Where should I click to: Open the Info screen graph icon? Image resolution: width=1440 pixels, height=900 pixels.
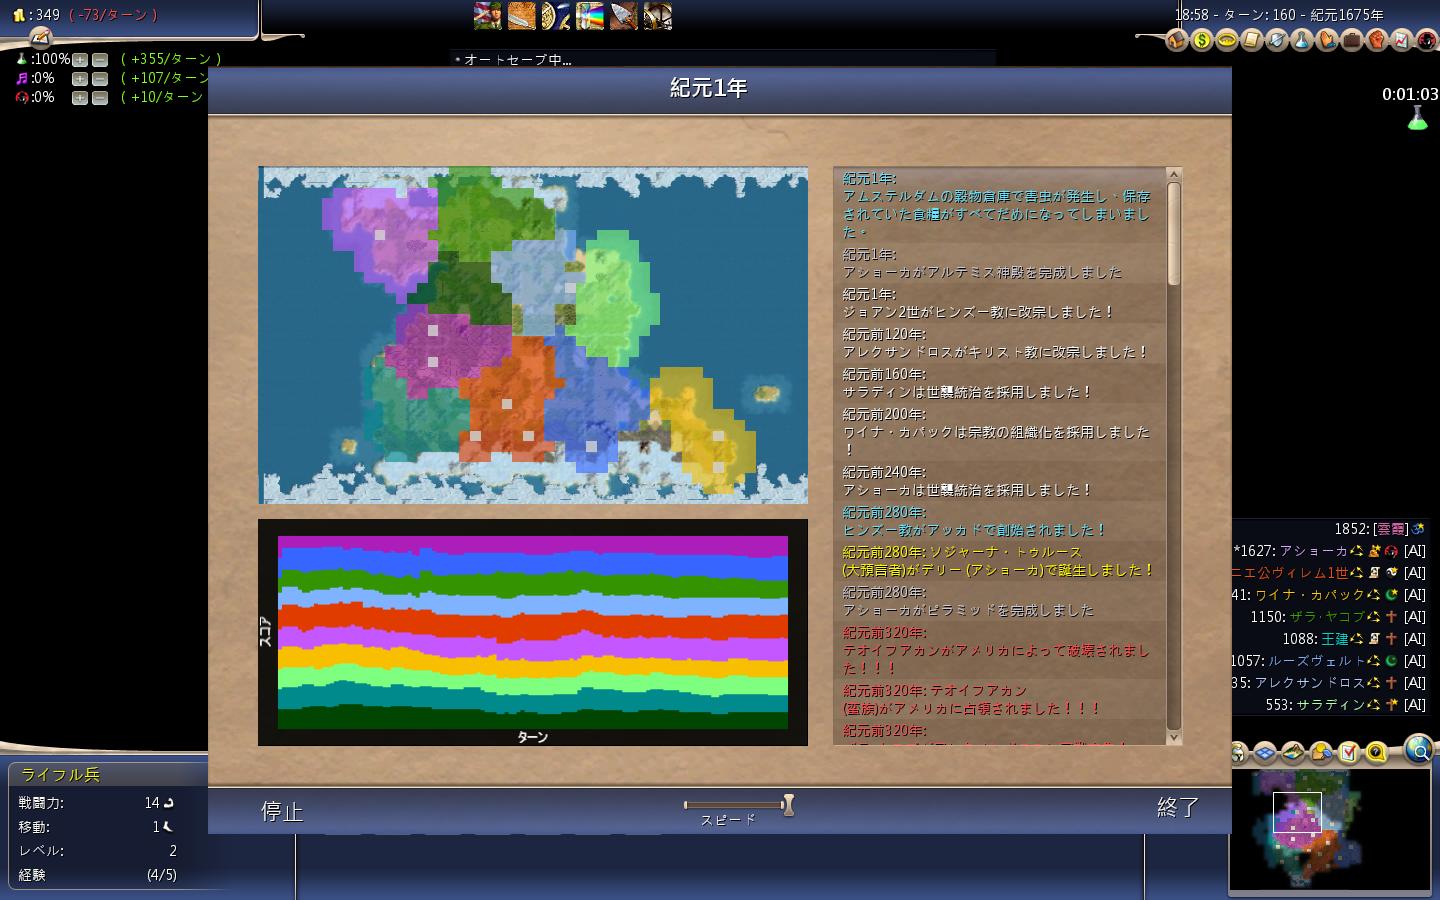coord(1402,40)
